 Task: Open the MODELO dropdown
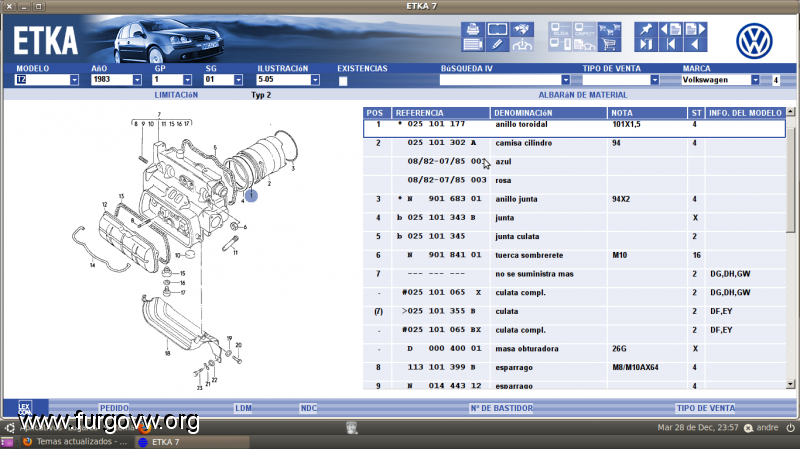point(74,80)
